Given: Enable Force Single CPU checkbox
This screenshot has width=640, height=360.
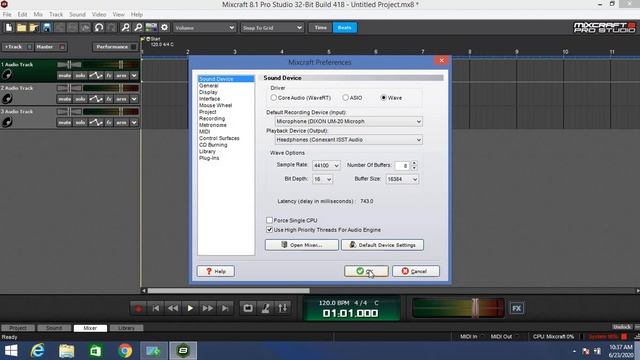Looking at the screenshot, I should [x=269, y=220].
